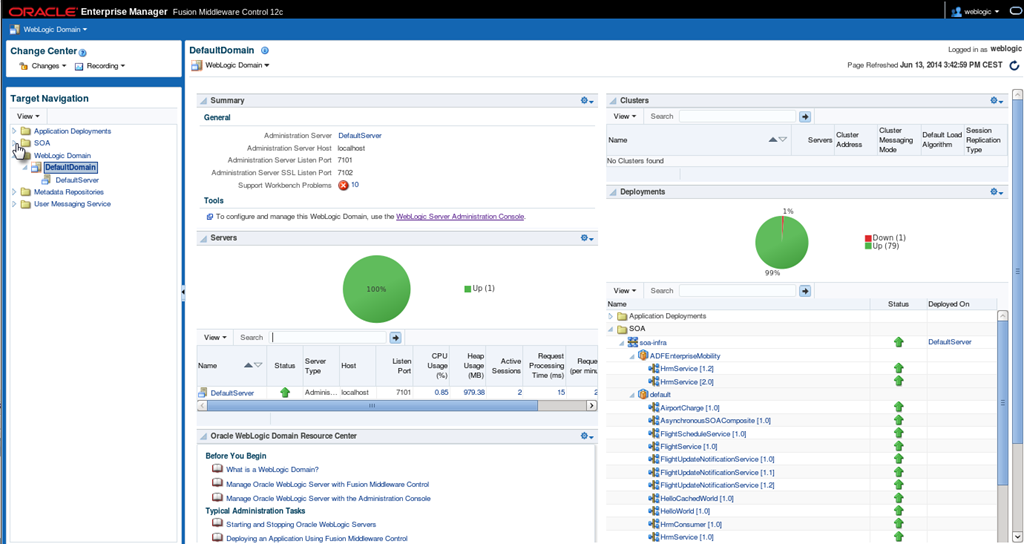Screen dimensions: 1024x544
Task: Collapse the Summary panel
Action: click(x=203, y=101)
